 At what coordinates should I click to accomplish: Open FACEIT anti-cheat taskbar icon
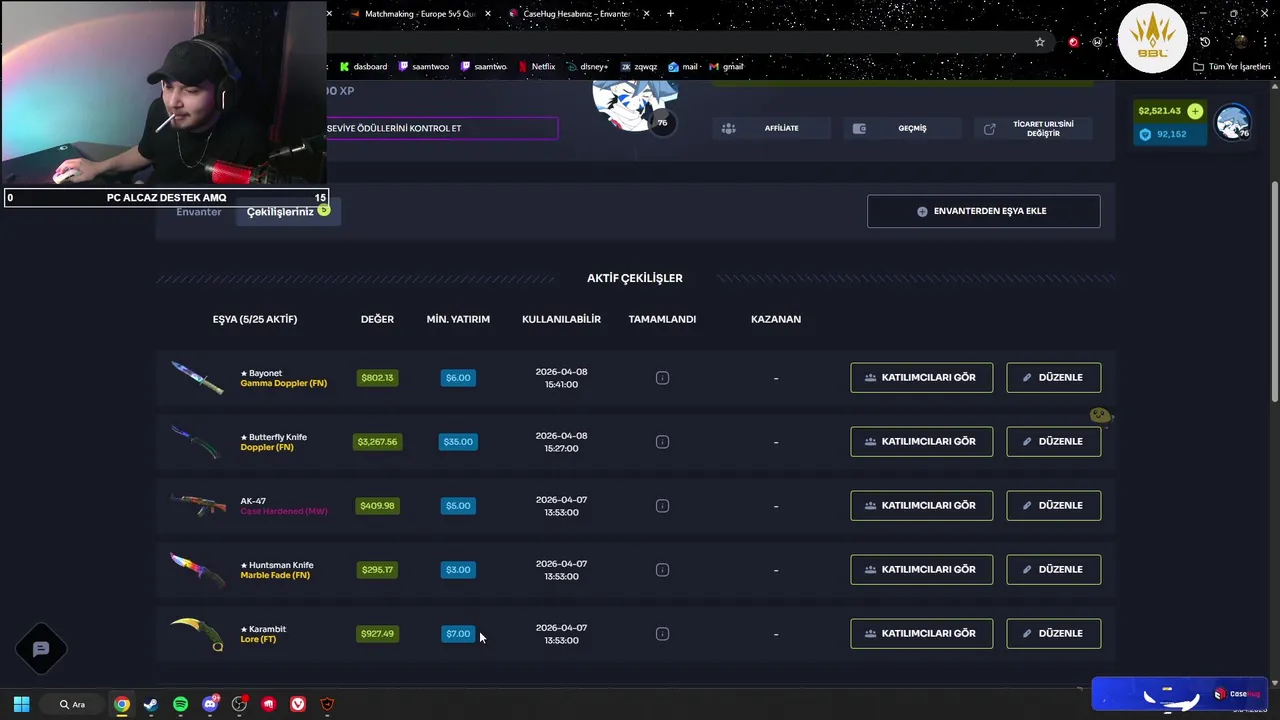pyautogui.click(x=327, y=704)
